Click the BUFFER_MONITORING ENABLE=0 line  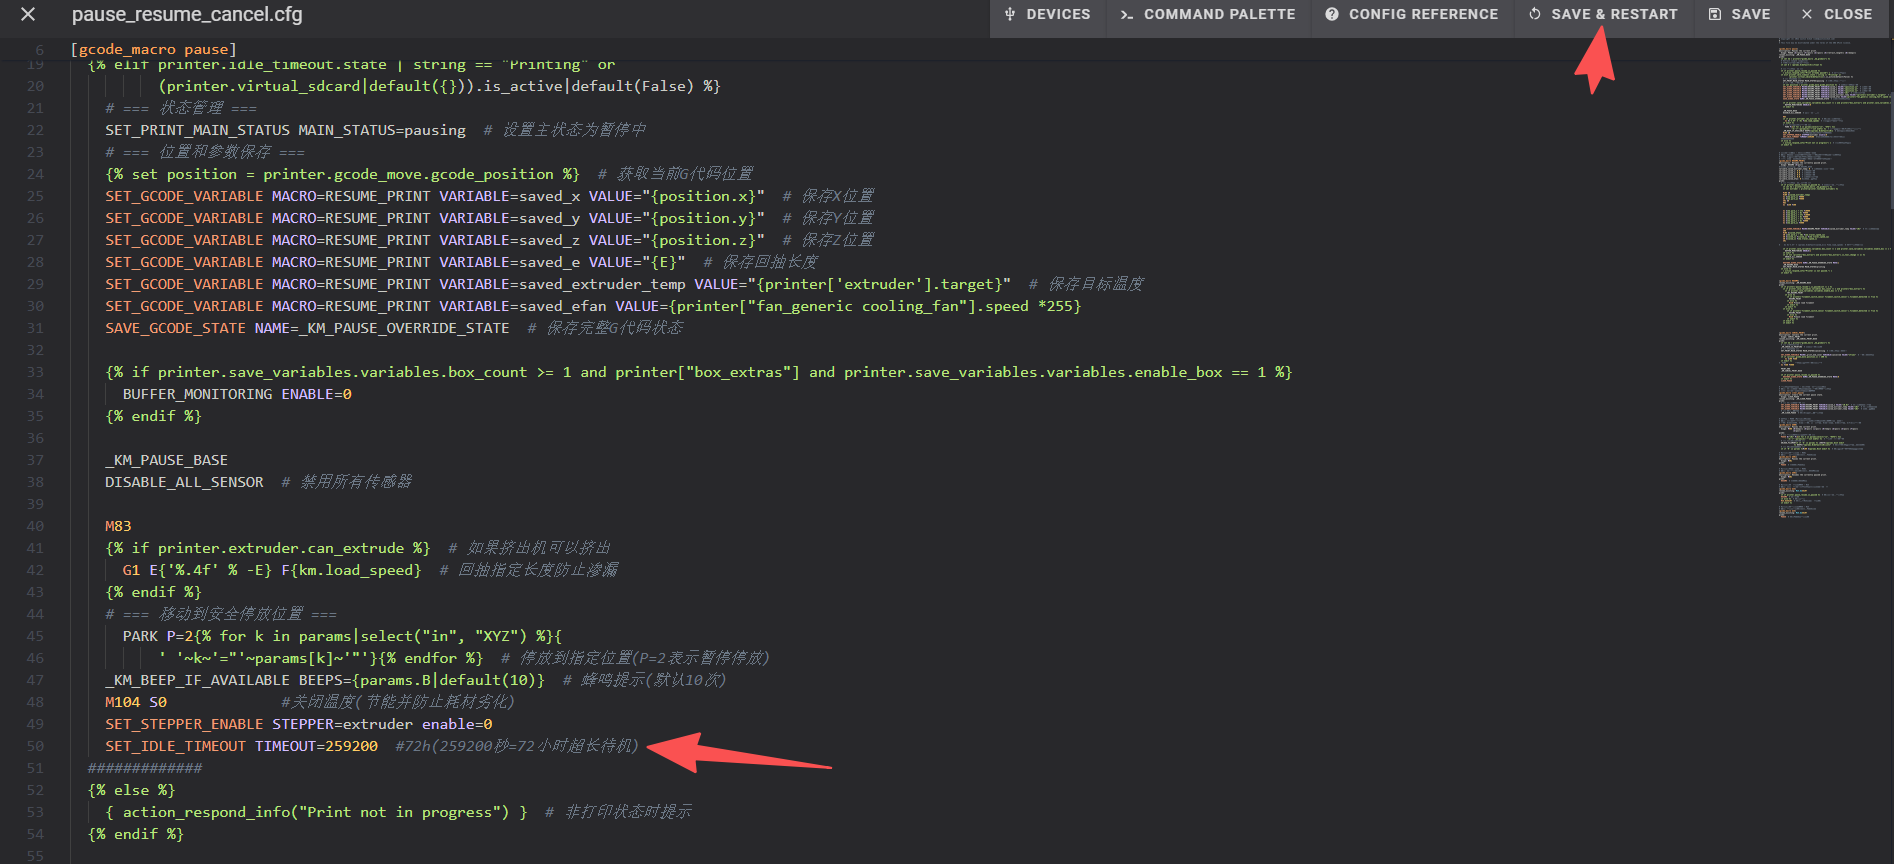[x=237, y=394]
